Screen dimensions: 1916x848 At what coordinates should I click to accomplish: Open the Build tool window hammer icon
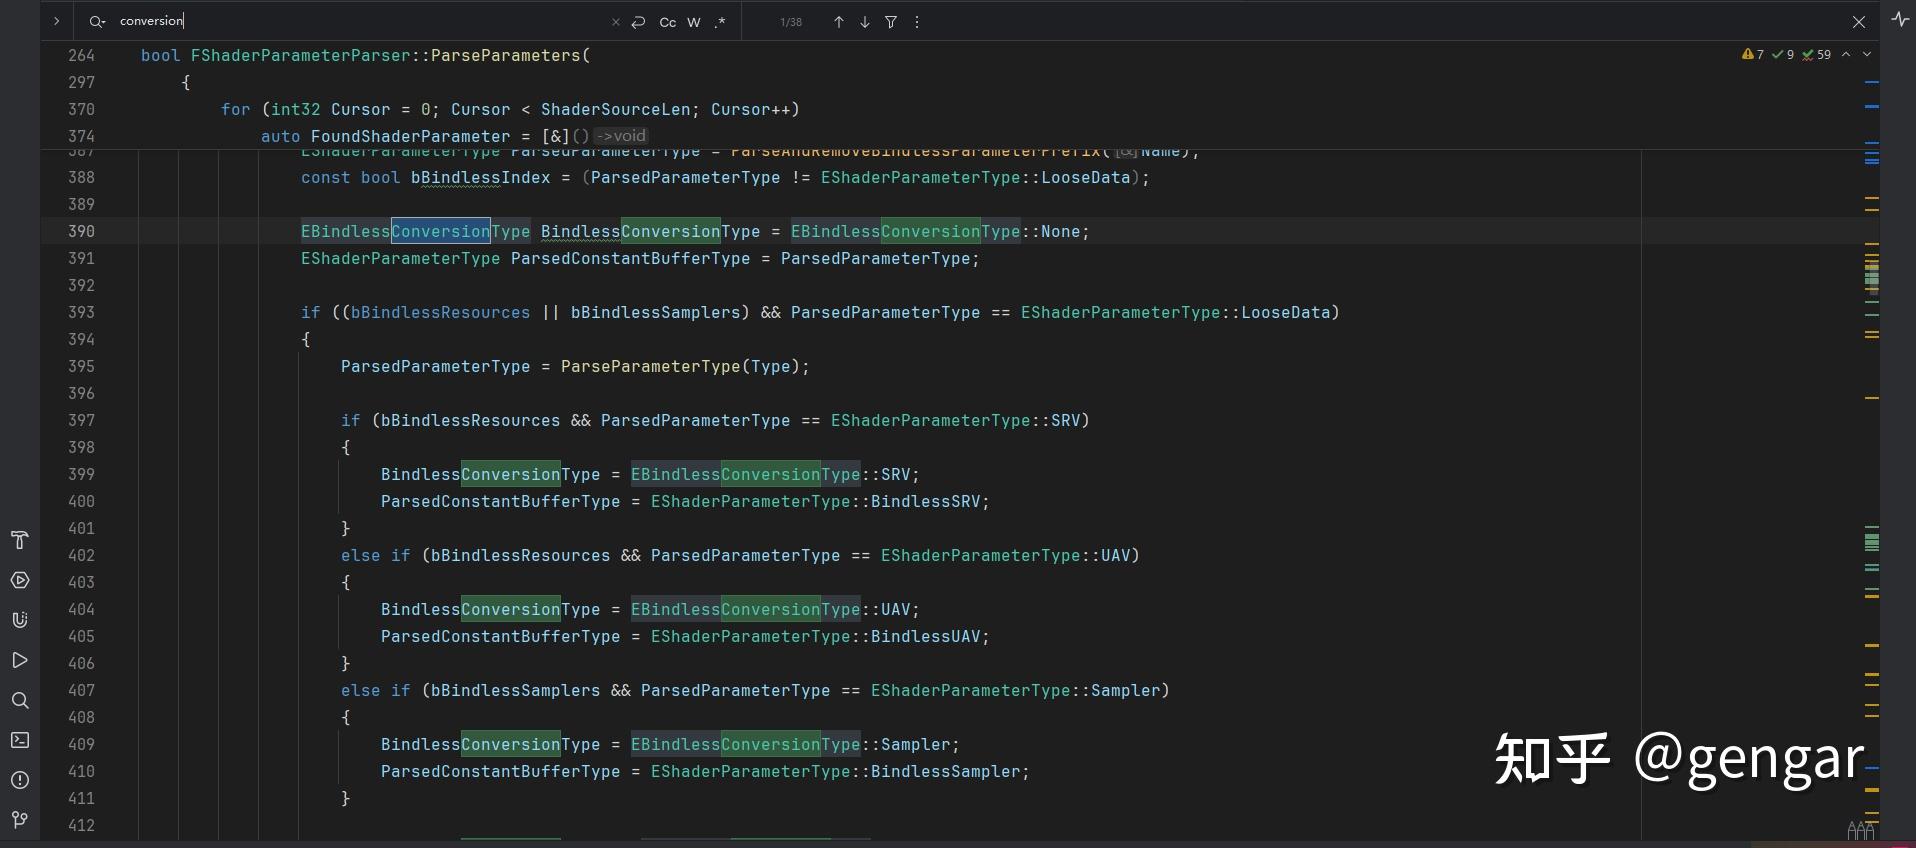19,540
